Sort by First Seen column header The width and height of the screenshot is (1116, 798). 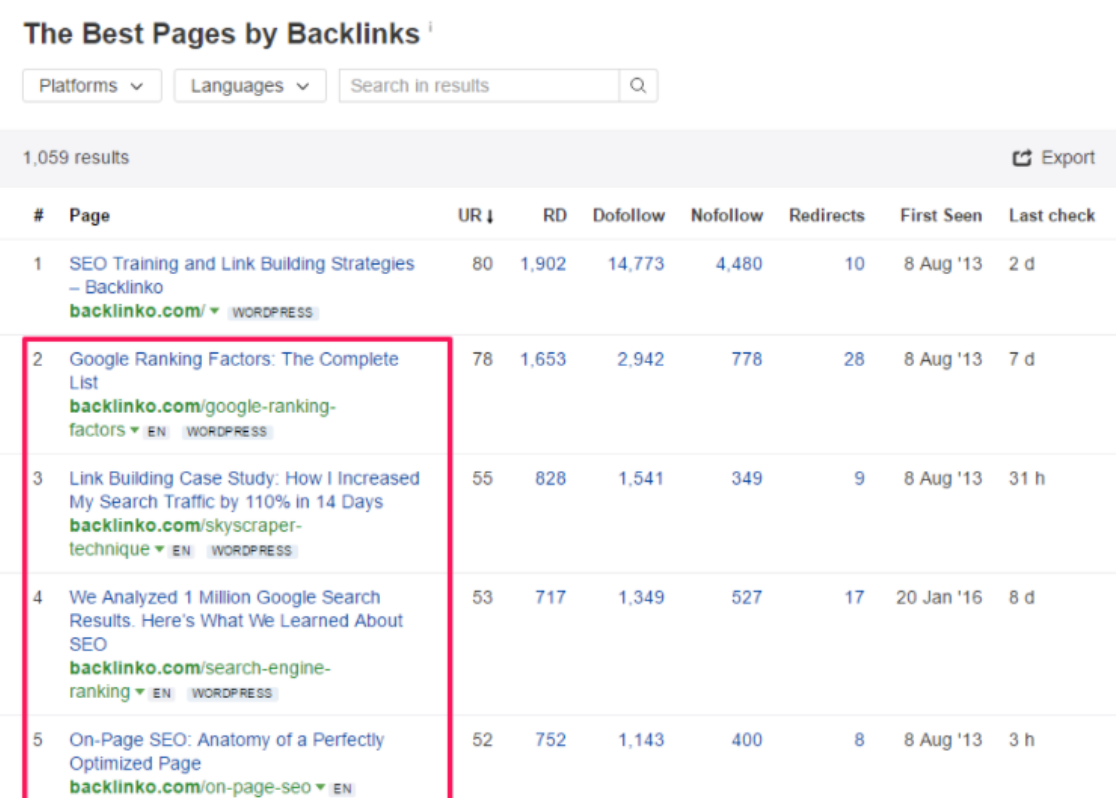pos(941,215)
